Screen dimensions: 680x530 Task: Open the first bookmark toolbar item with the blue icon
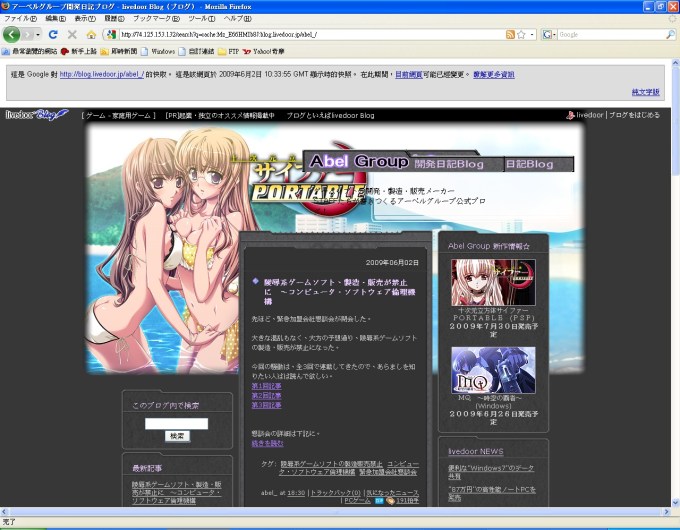tap(29, 51)
